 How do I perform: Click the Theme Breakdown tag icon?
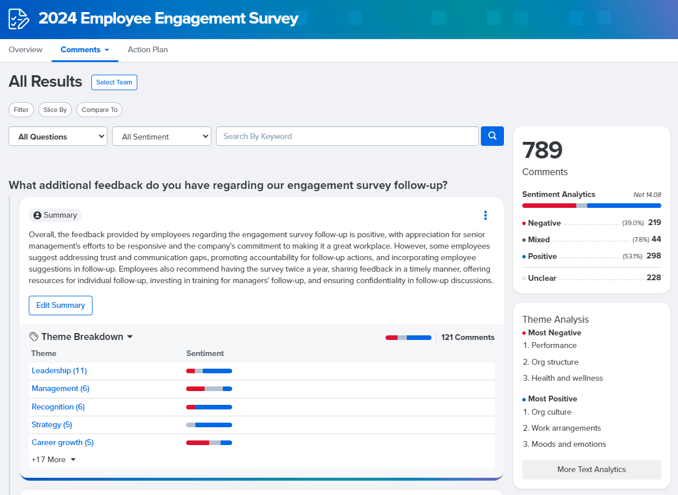pos(34,337)
